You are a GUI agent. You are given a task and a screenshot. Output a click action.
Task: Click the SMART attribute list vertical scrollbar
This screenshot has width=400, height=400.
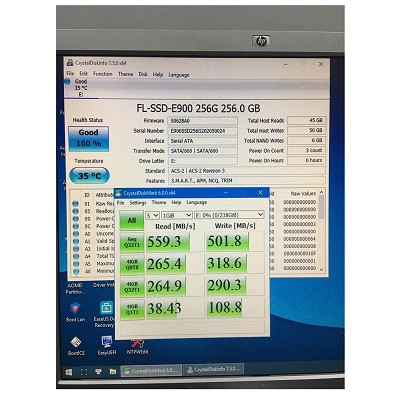pos(321,232)
